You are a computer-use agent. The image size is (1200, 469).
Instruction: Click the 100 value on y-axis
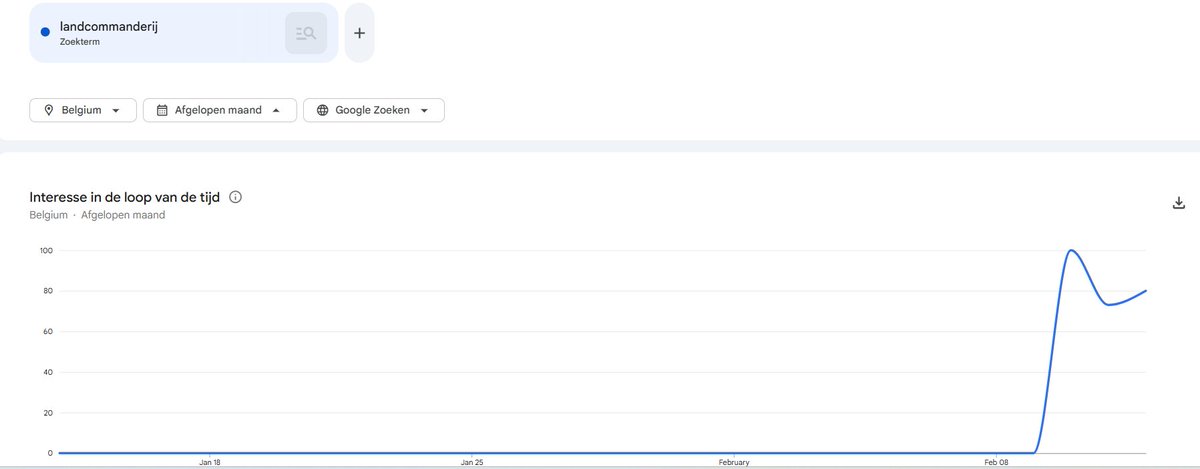(46, 251)
